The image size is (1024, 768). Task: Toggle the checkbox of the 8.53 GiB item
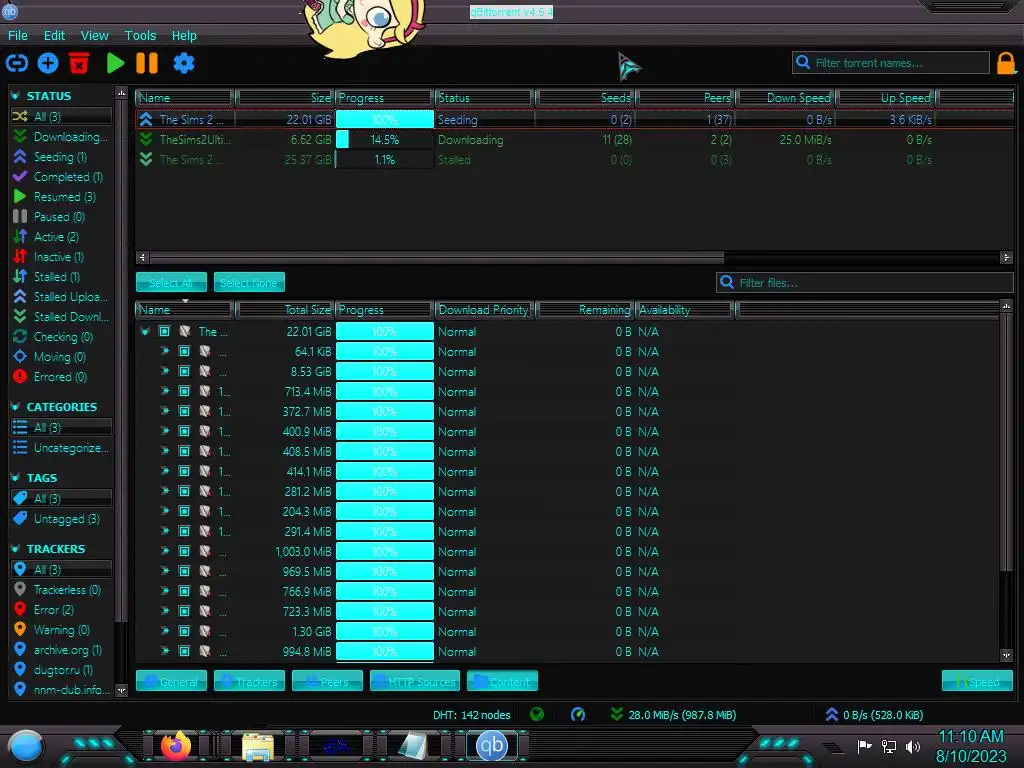pos(185,372)
